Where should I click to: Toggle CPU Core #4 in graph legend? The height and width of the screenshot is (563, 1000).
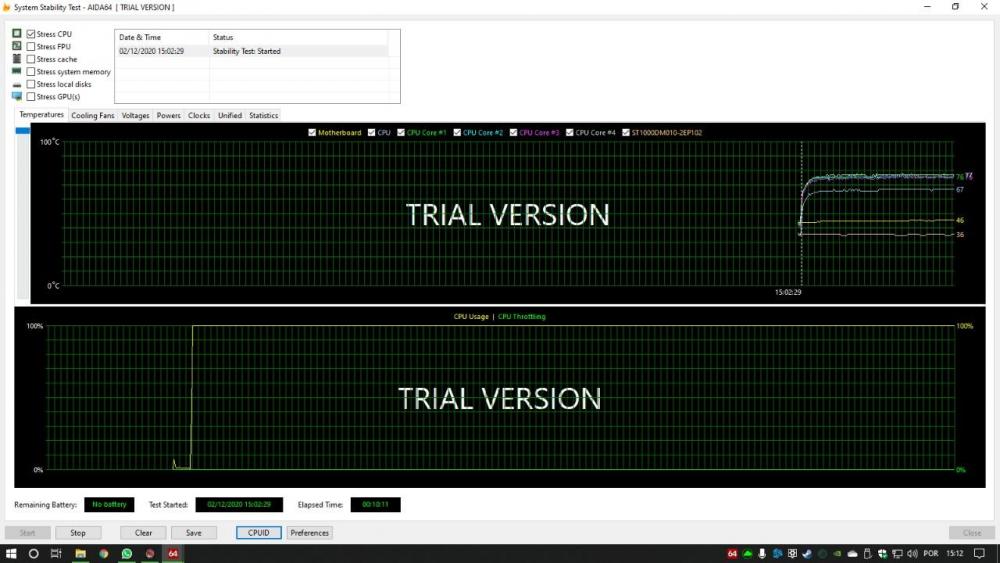point(570,132)
